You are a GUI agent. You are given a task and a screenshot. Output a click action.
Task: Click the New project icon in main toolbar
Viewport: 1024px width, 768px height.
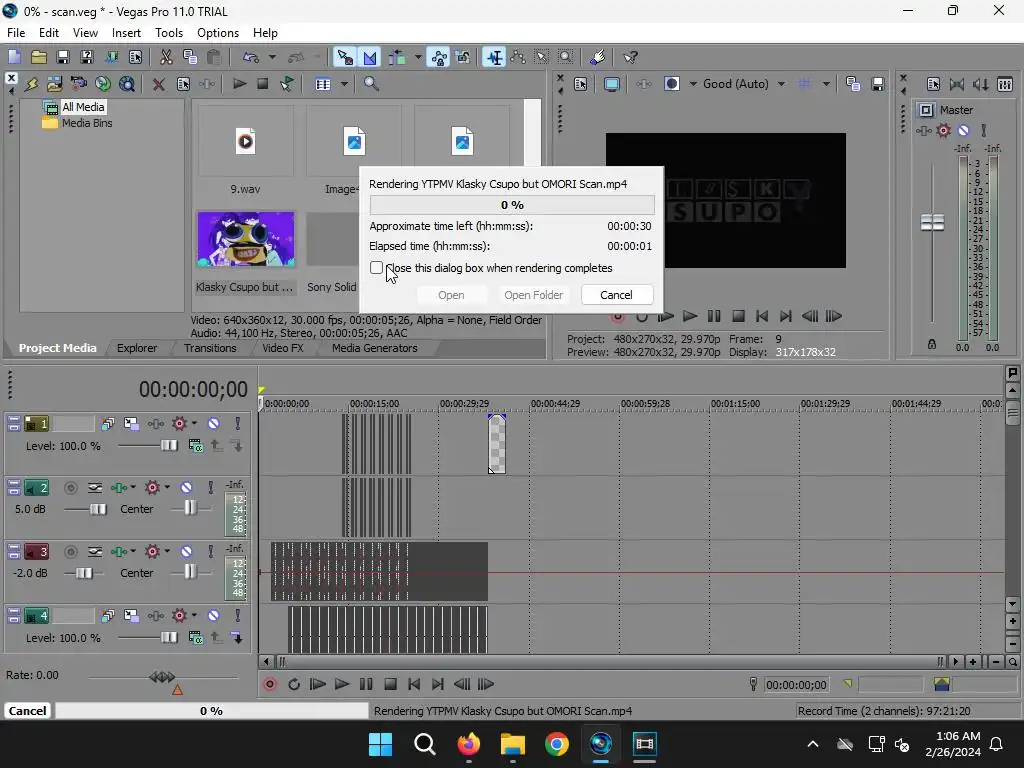click(14, 57)
